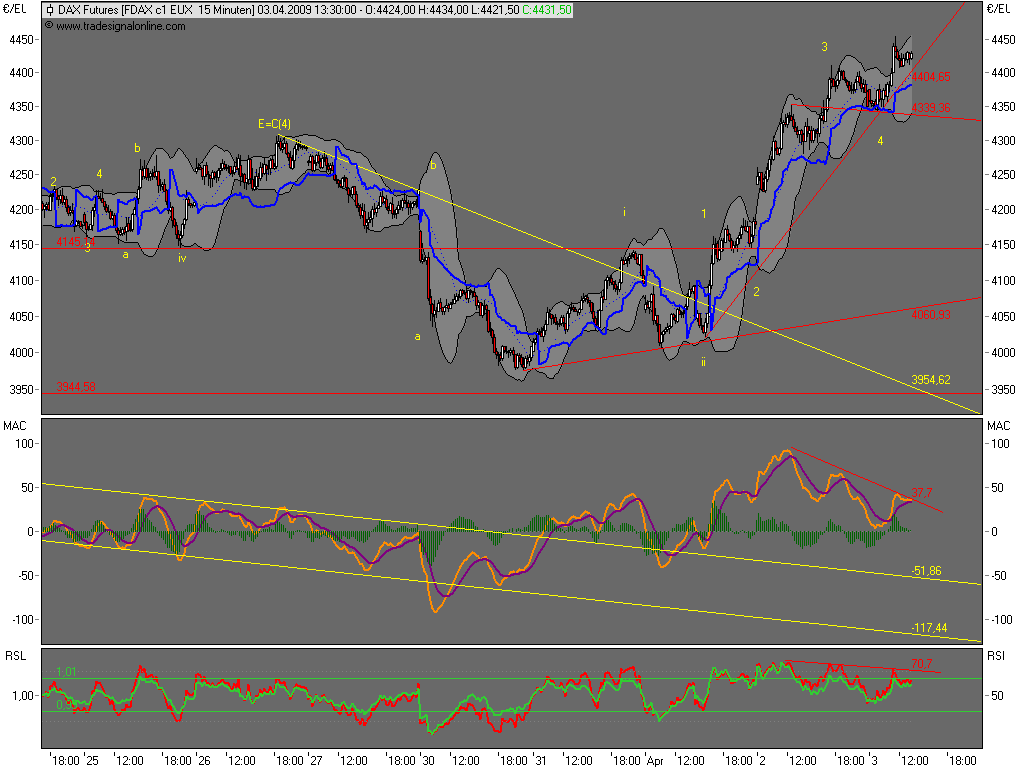Select the '26 date marker on time axis
Screen dimensions: 1024x768
(204, 760)
